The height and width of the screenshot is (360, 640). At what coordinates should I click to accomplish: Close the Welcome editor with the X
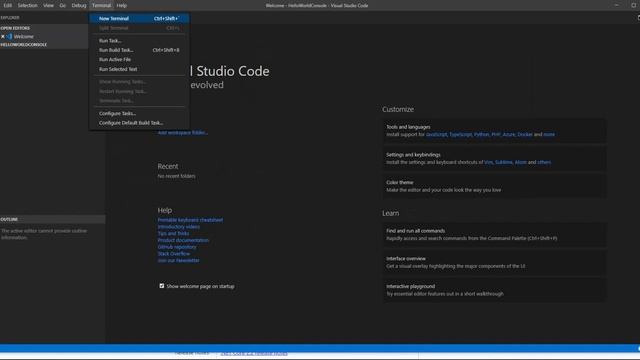3,36
